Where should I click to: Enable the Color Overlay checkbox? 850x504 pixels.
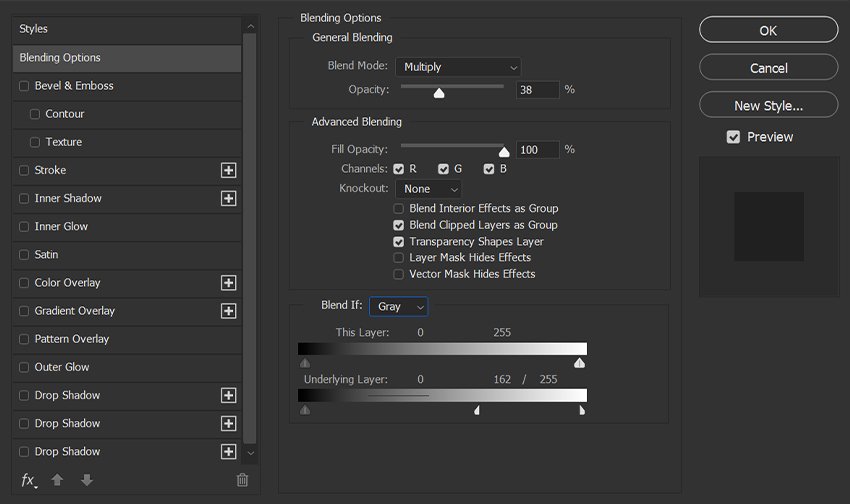tap(24, 283)
